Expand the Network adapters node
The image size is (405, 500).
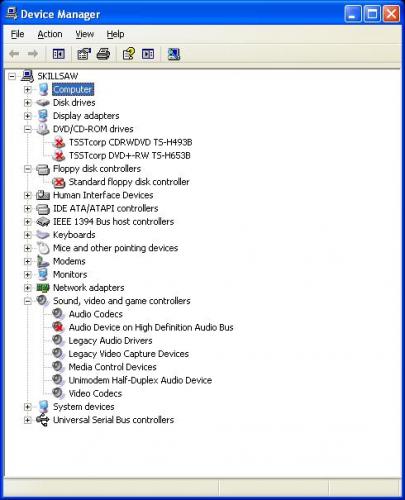coord(28,288)
